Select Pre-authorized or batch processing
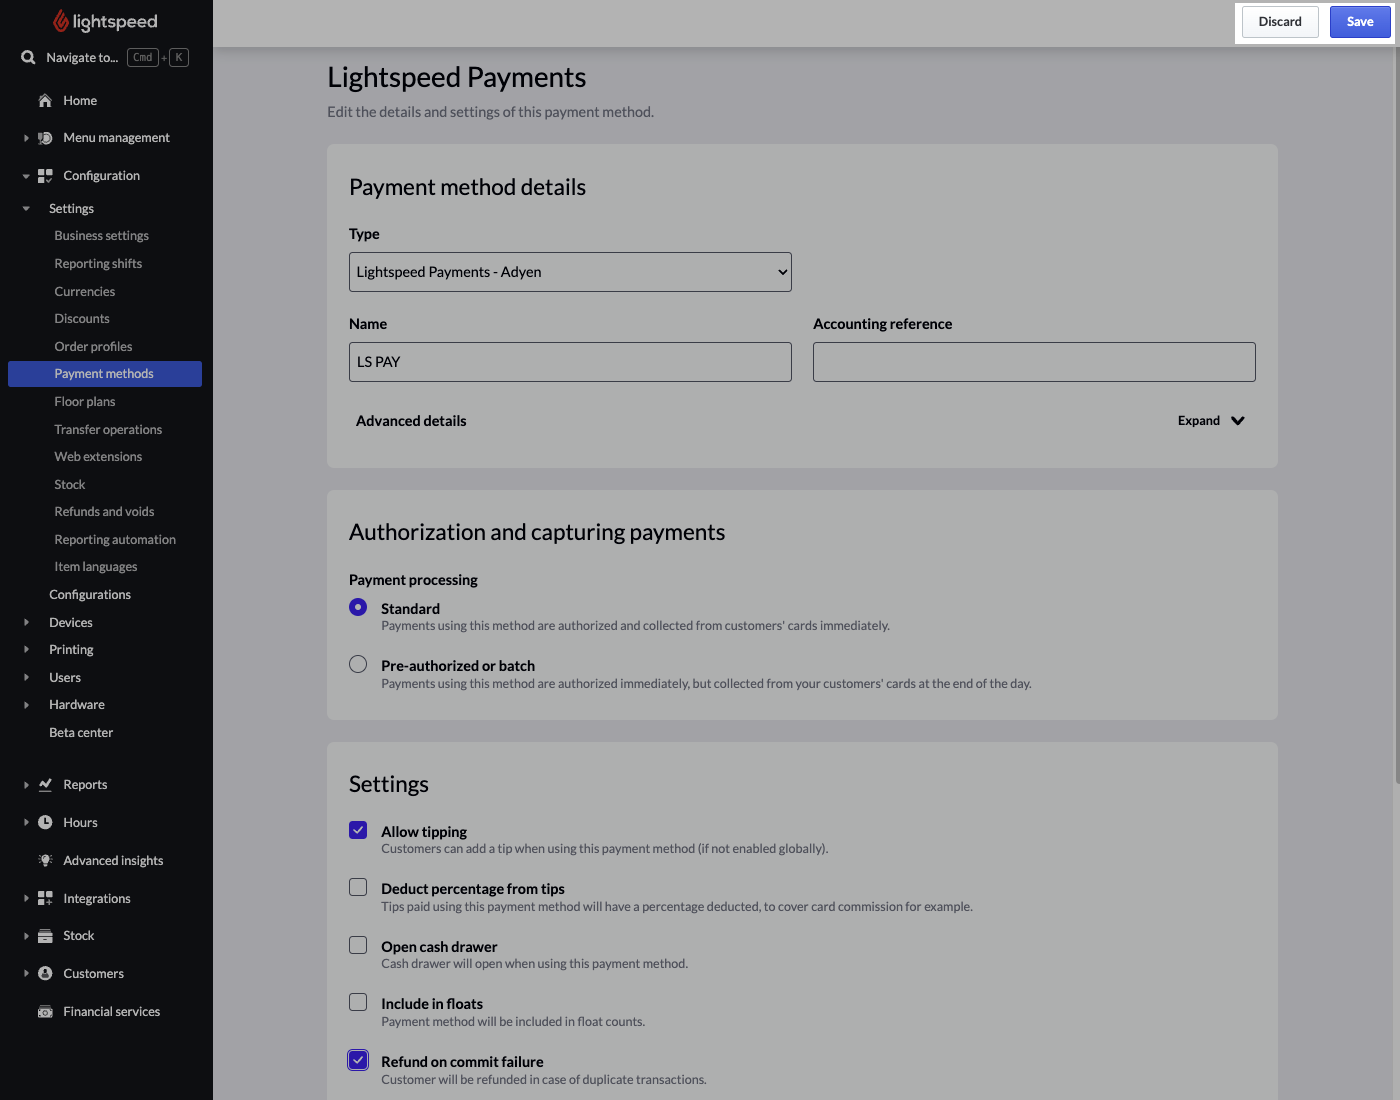This screenshot has width=1400, height=1100. [358, 664]
